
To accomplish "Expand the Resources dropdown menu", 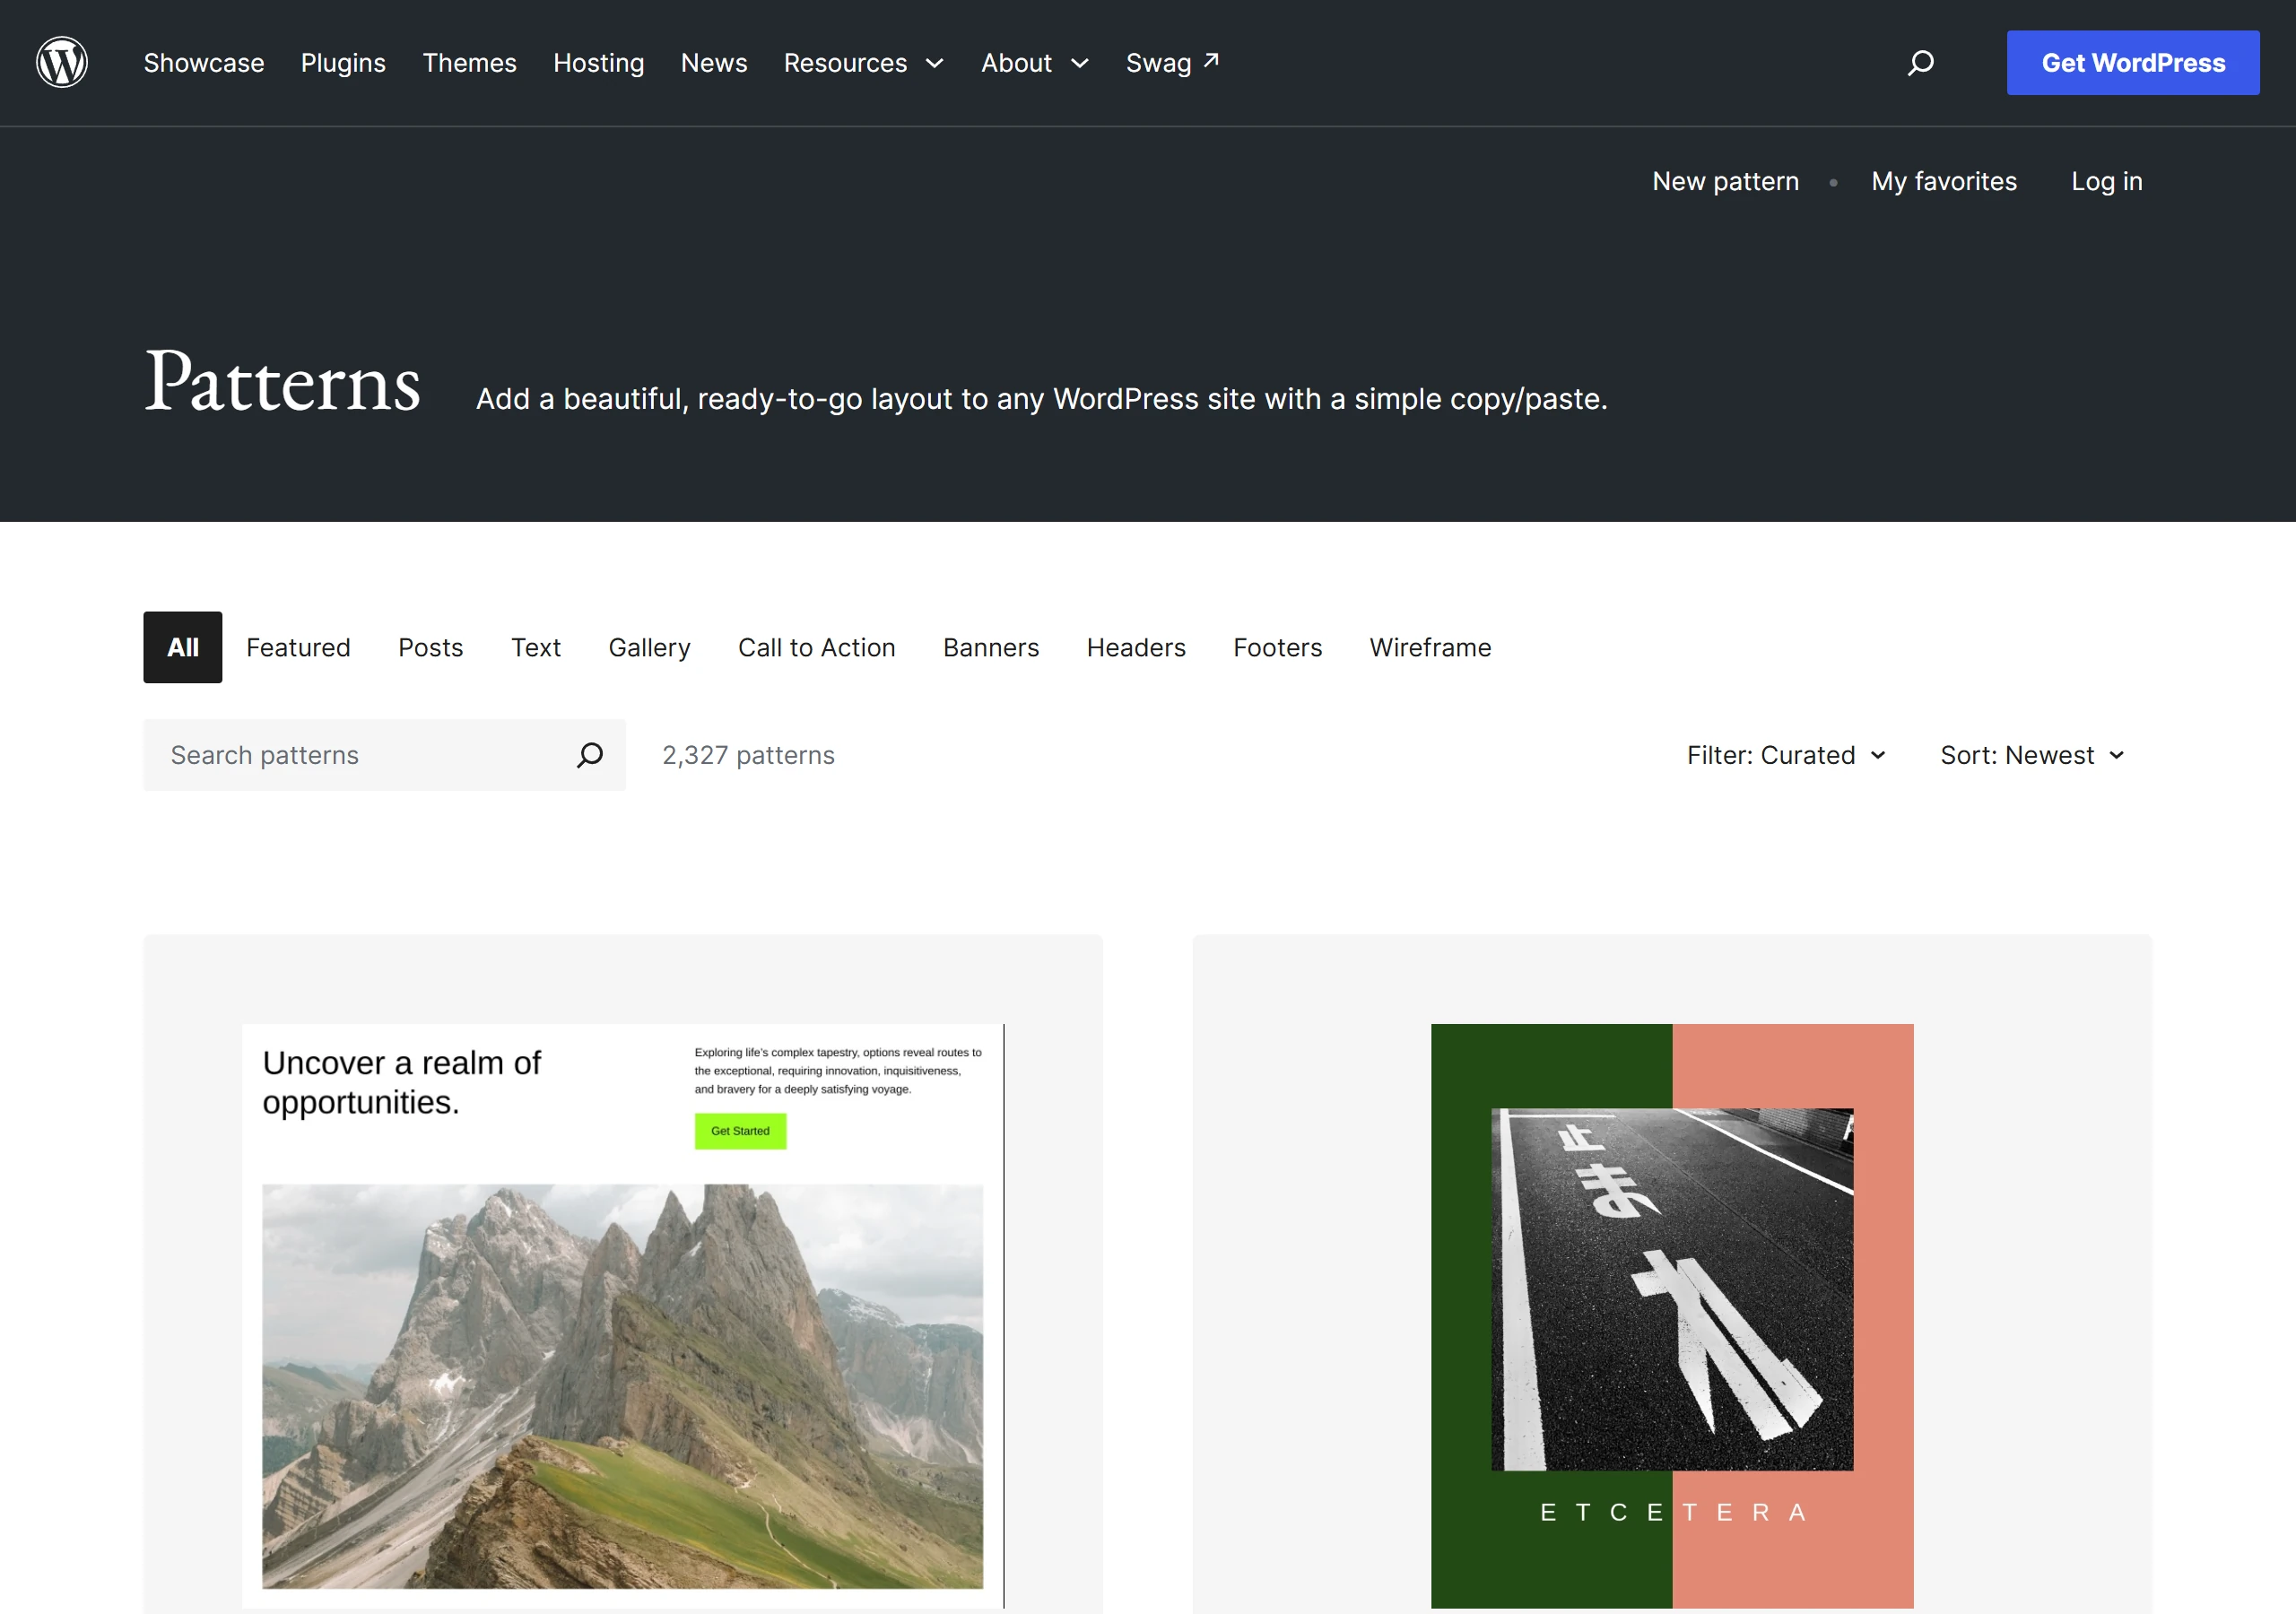I will tap(864, 63).
